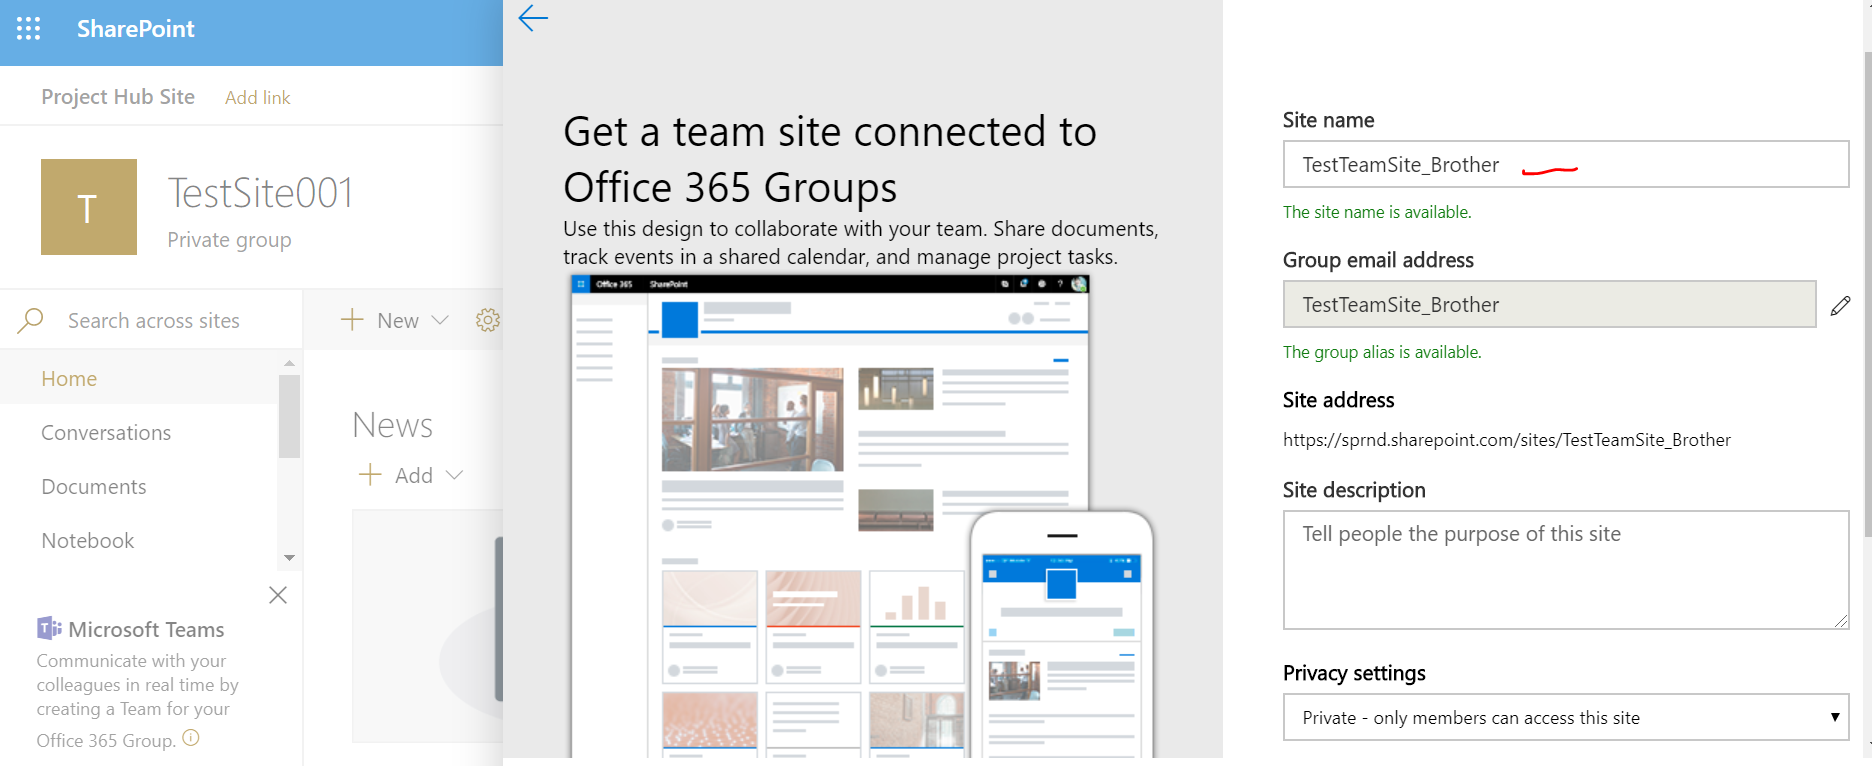Open the Privacy settings dropdown
Viewport: 1872px width, 766px height.
[1566, 718]
